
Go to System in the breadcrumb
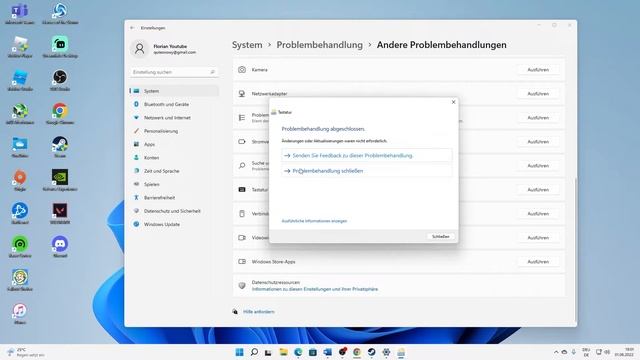(247, 45)
